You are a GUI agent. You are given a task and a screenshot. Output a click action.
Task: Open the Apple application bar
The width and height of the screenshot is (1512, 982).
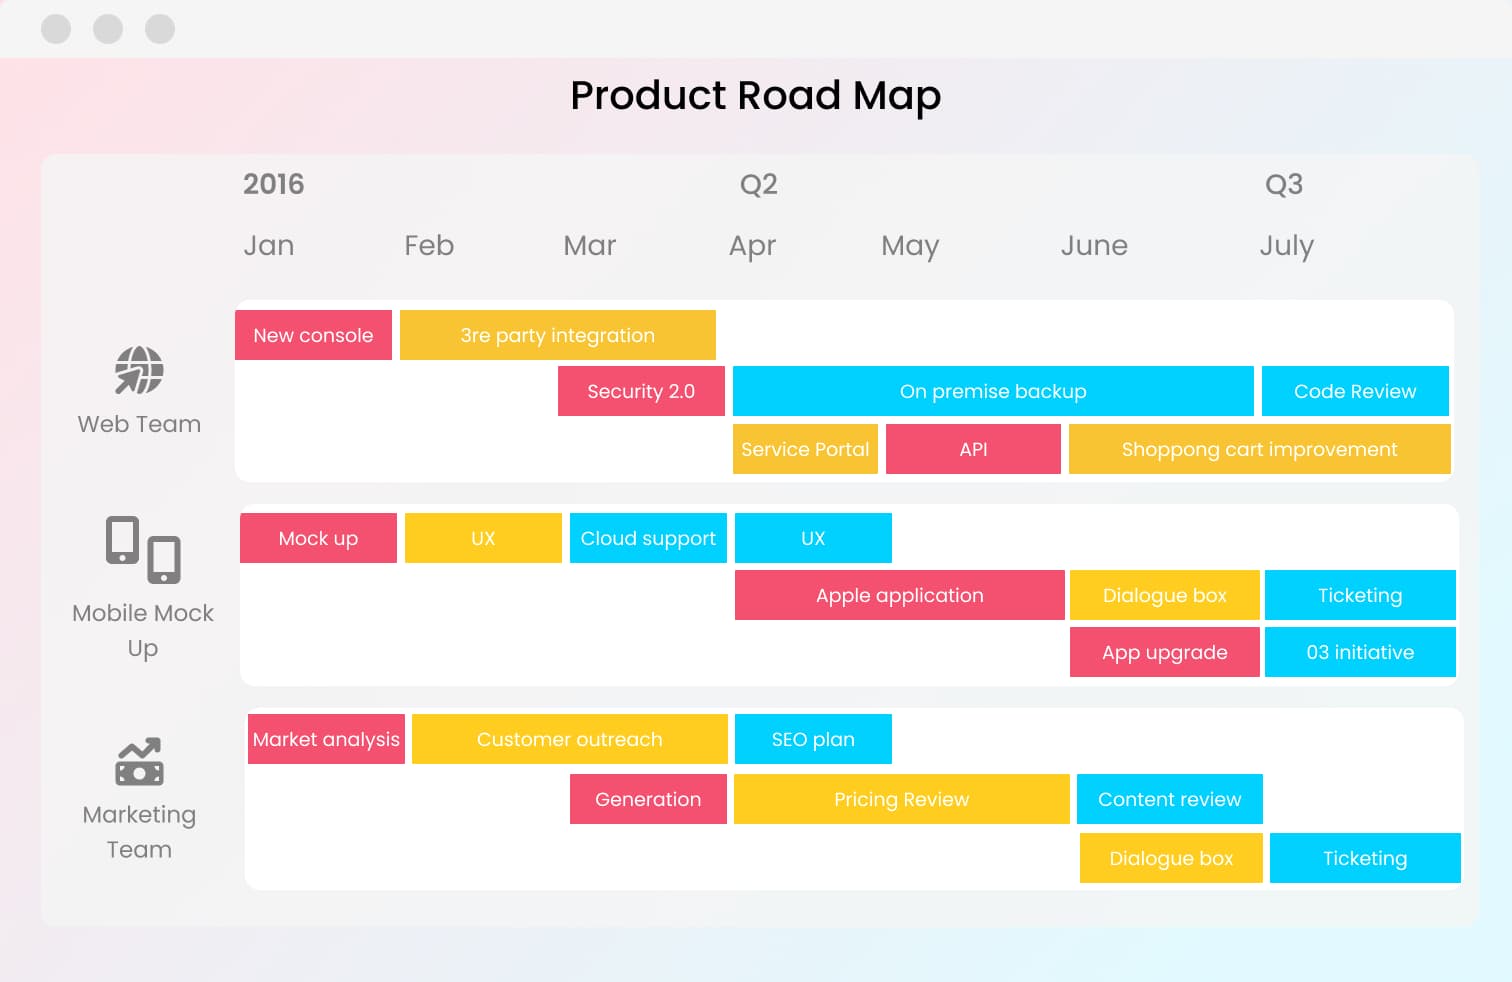pos(899,595)
